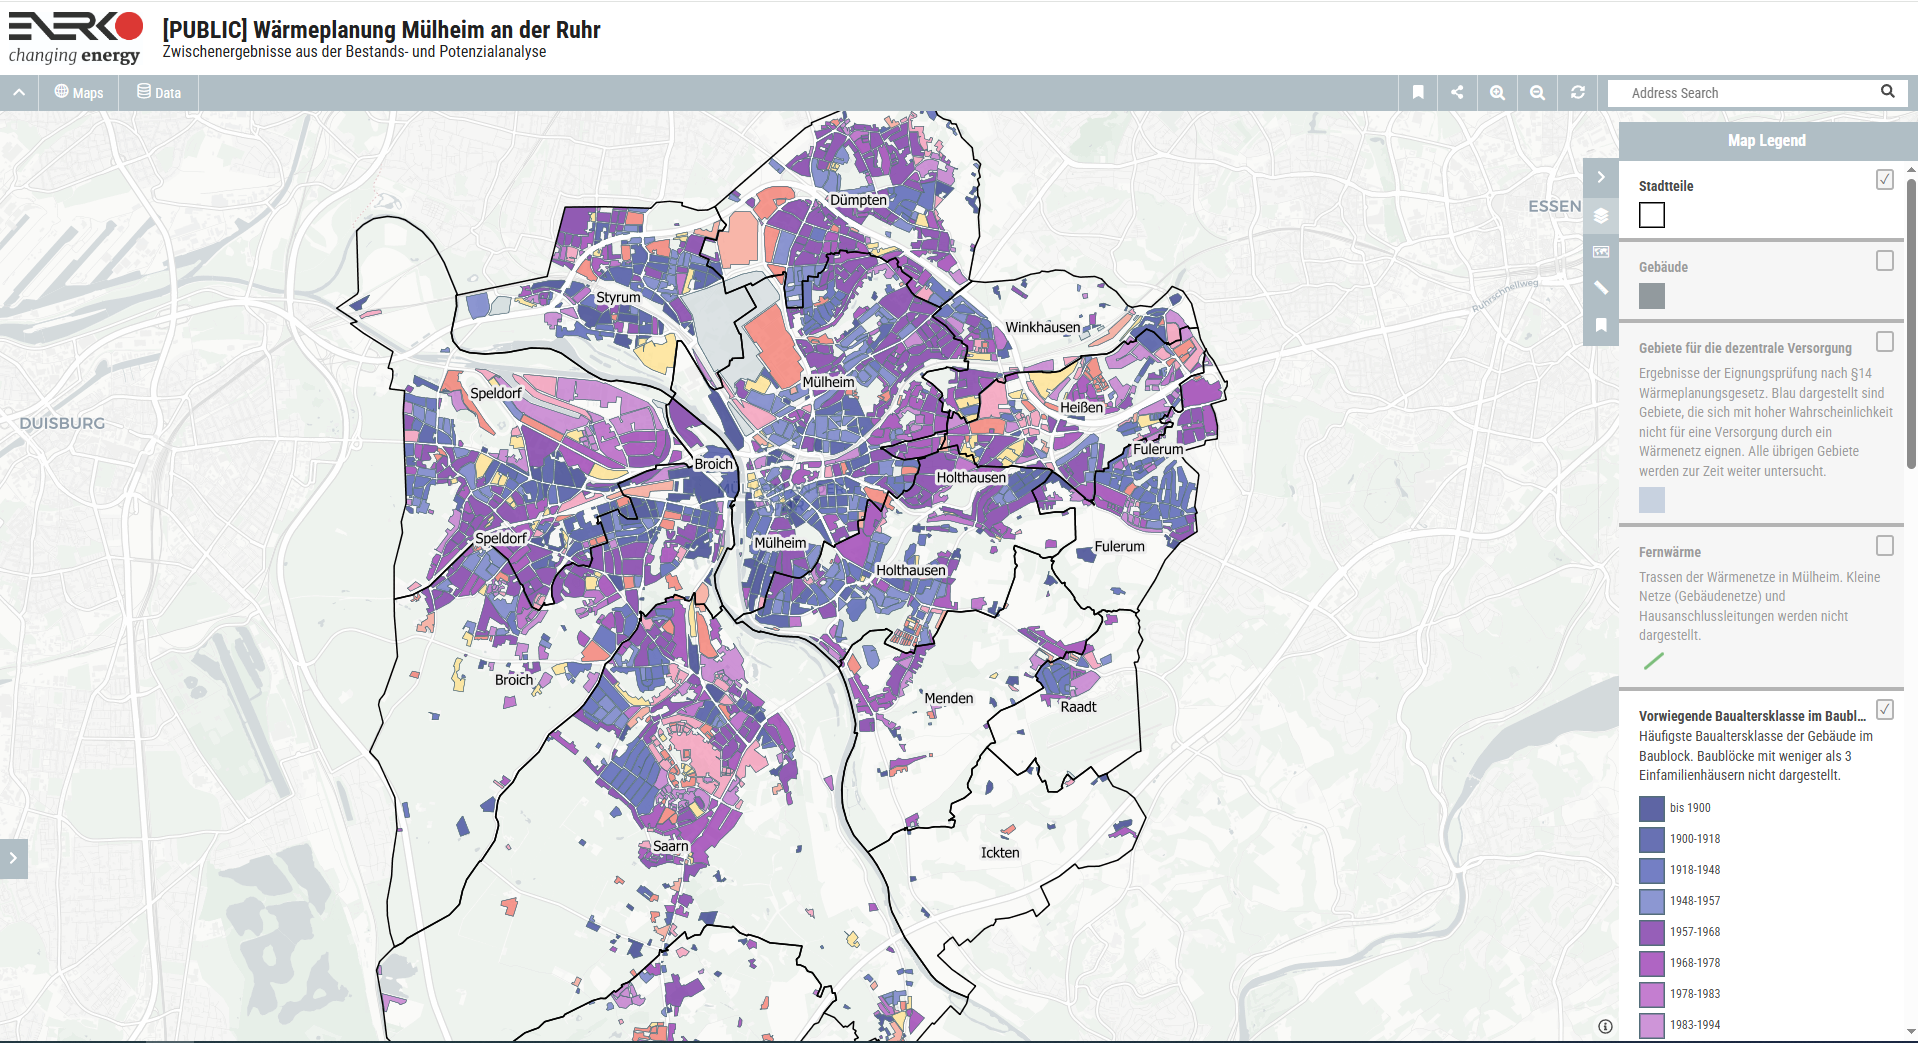Viewport: 1918px width, 1043px height.
Task: Zoom in using the magnifier plus icon
Action: coord(1497,92)
